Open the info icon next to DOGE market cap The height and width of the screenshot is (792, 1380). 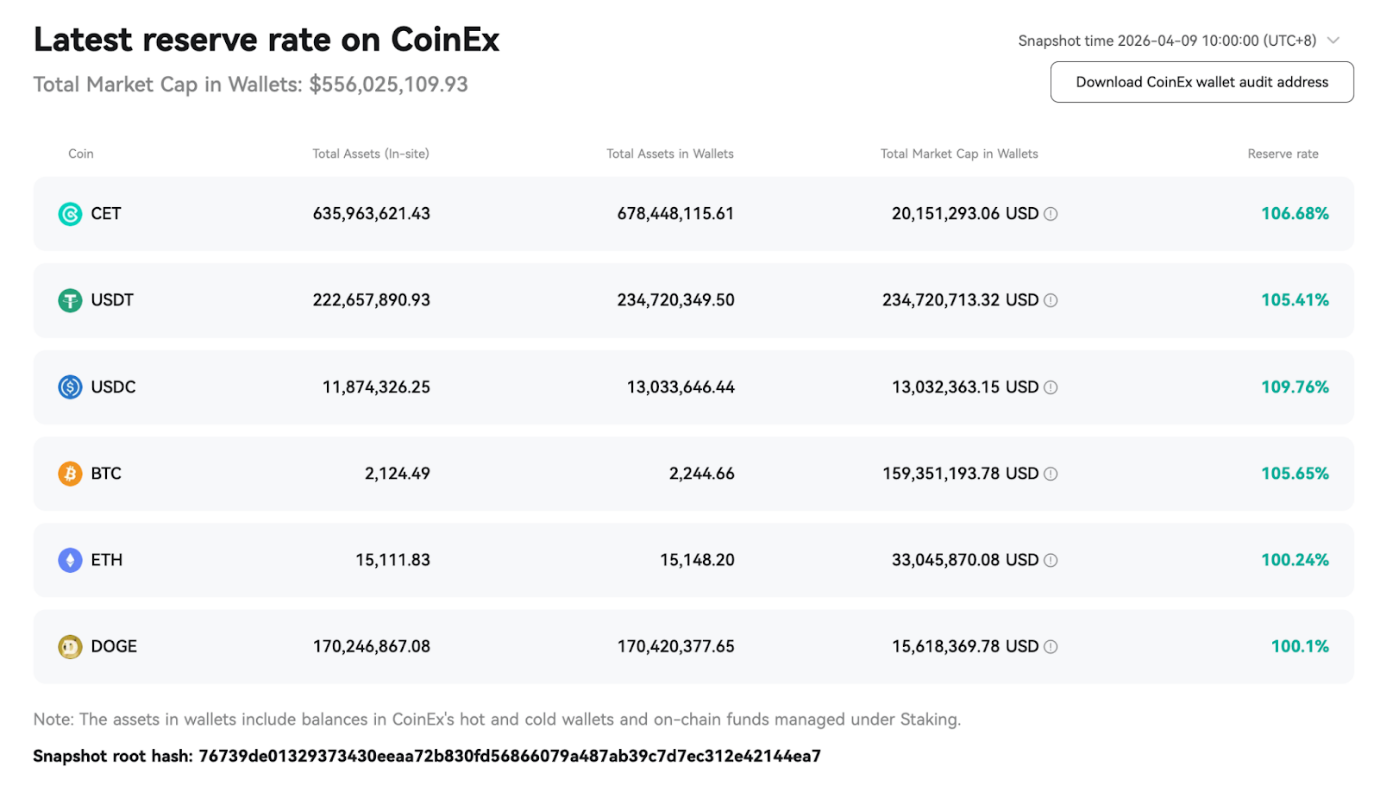click(1052, 646)
